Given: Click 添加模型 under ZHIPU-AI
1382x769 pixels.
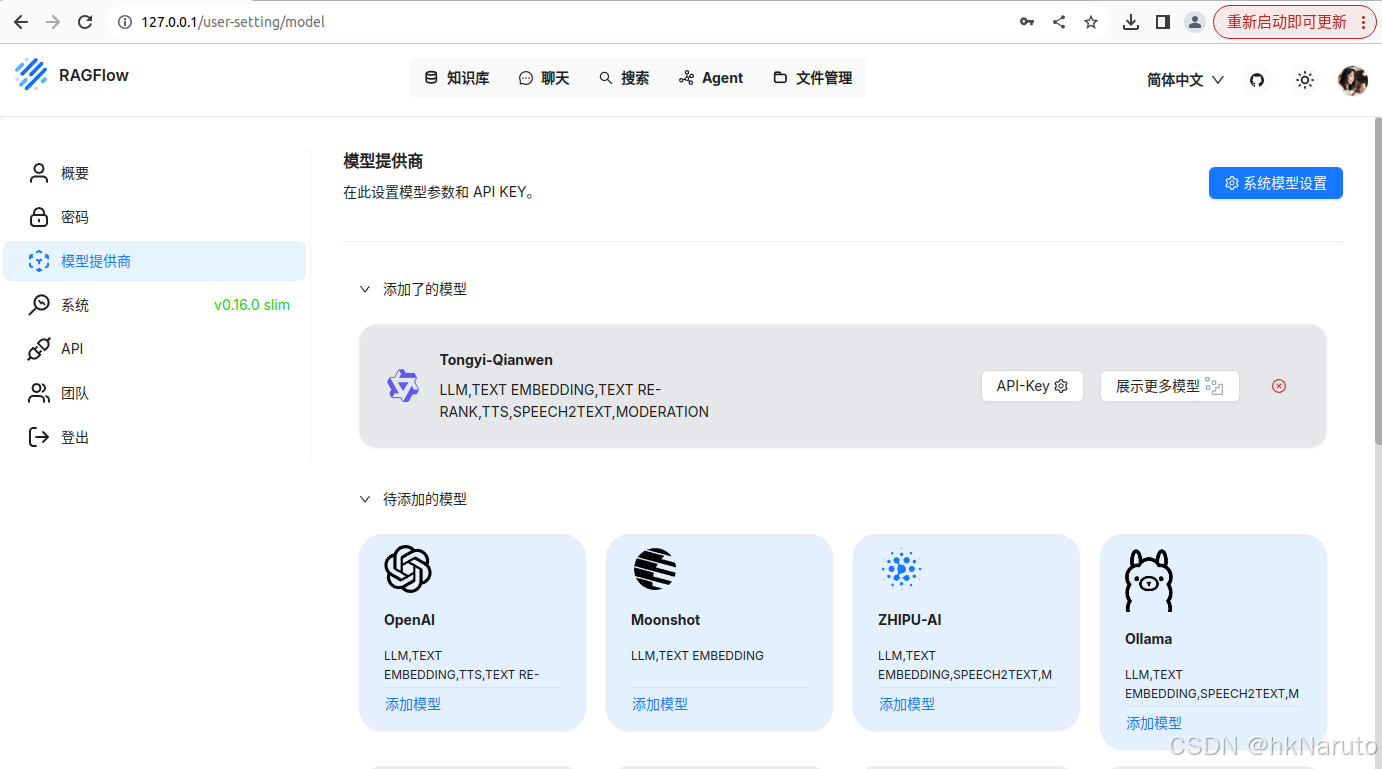Looking at the screenshot, I should point(907,704).
